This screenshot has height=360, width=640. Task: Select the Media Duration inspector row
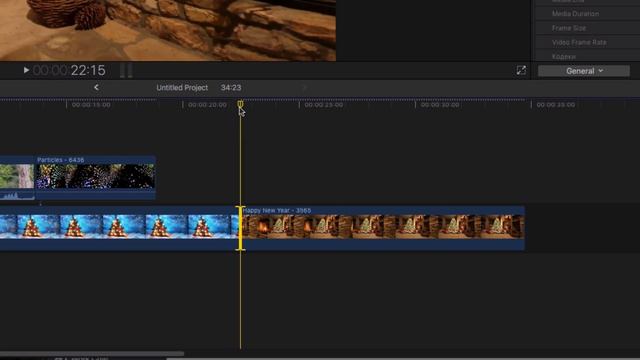pos(587,13)
